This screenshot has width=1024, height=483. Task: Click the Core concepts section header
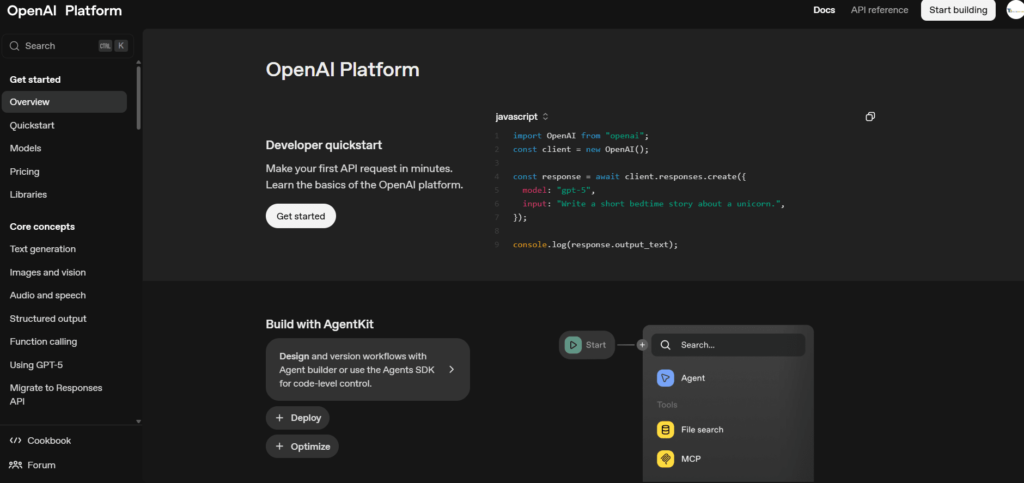pyautogui.click(x=42, y=226)
